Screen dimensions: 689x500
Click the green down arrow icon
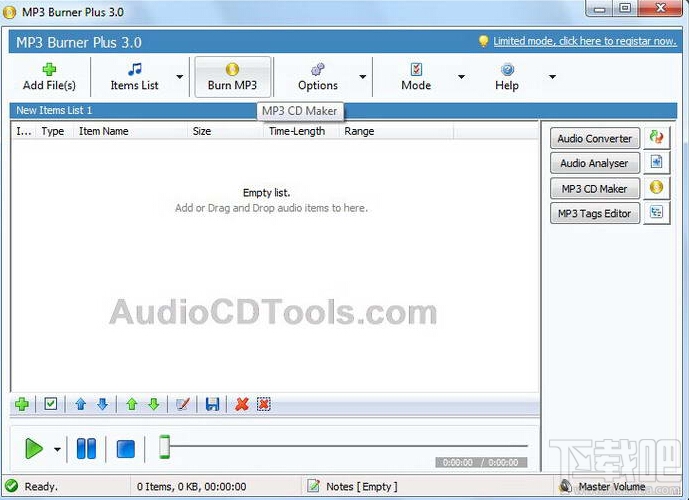pos(154,404)
